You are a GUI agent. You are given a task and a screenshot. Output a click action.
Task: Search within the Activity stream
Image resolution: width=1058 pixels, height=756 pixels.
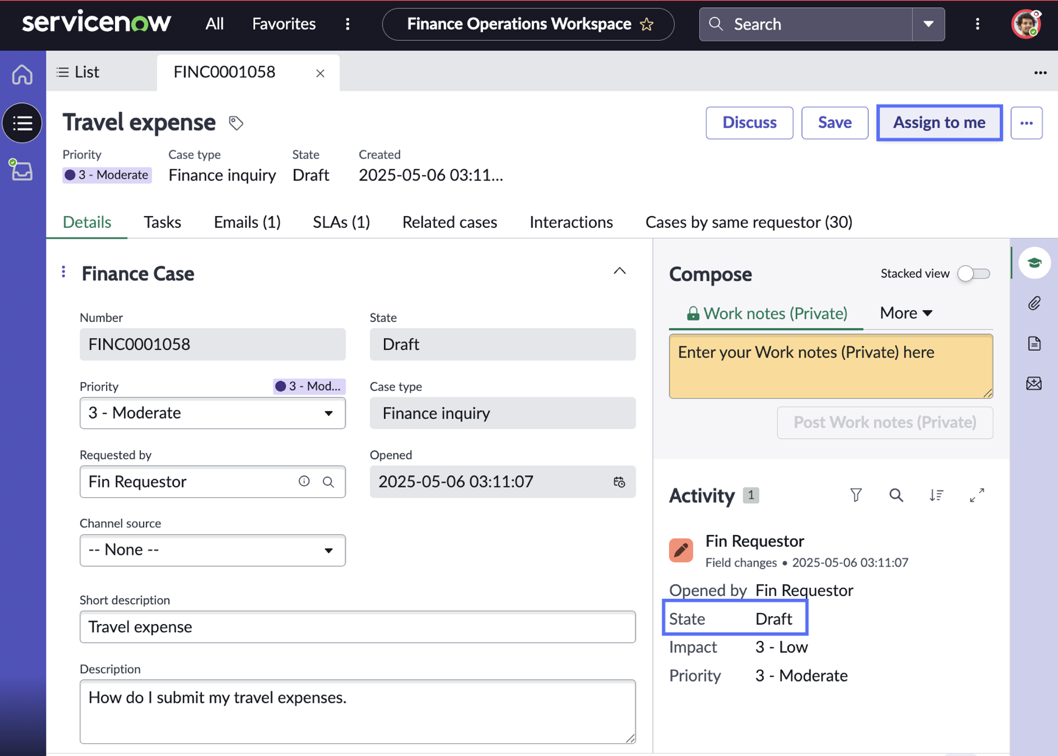tap(896, 495)
